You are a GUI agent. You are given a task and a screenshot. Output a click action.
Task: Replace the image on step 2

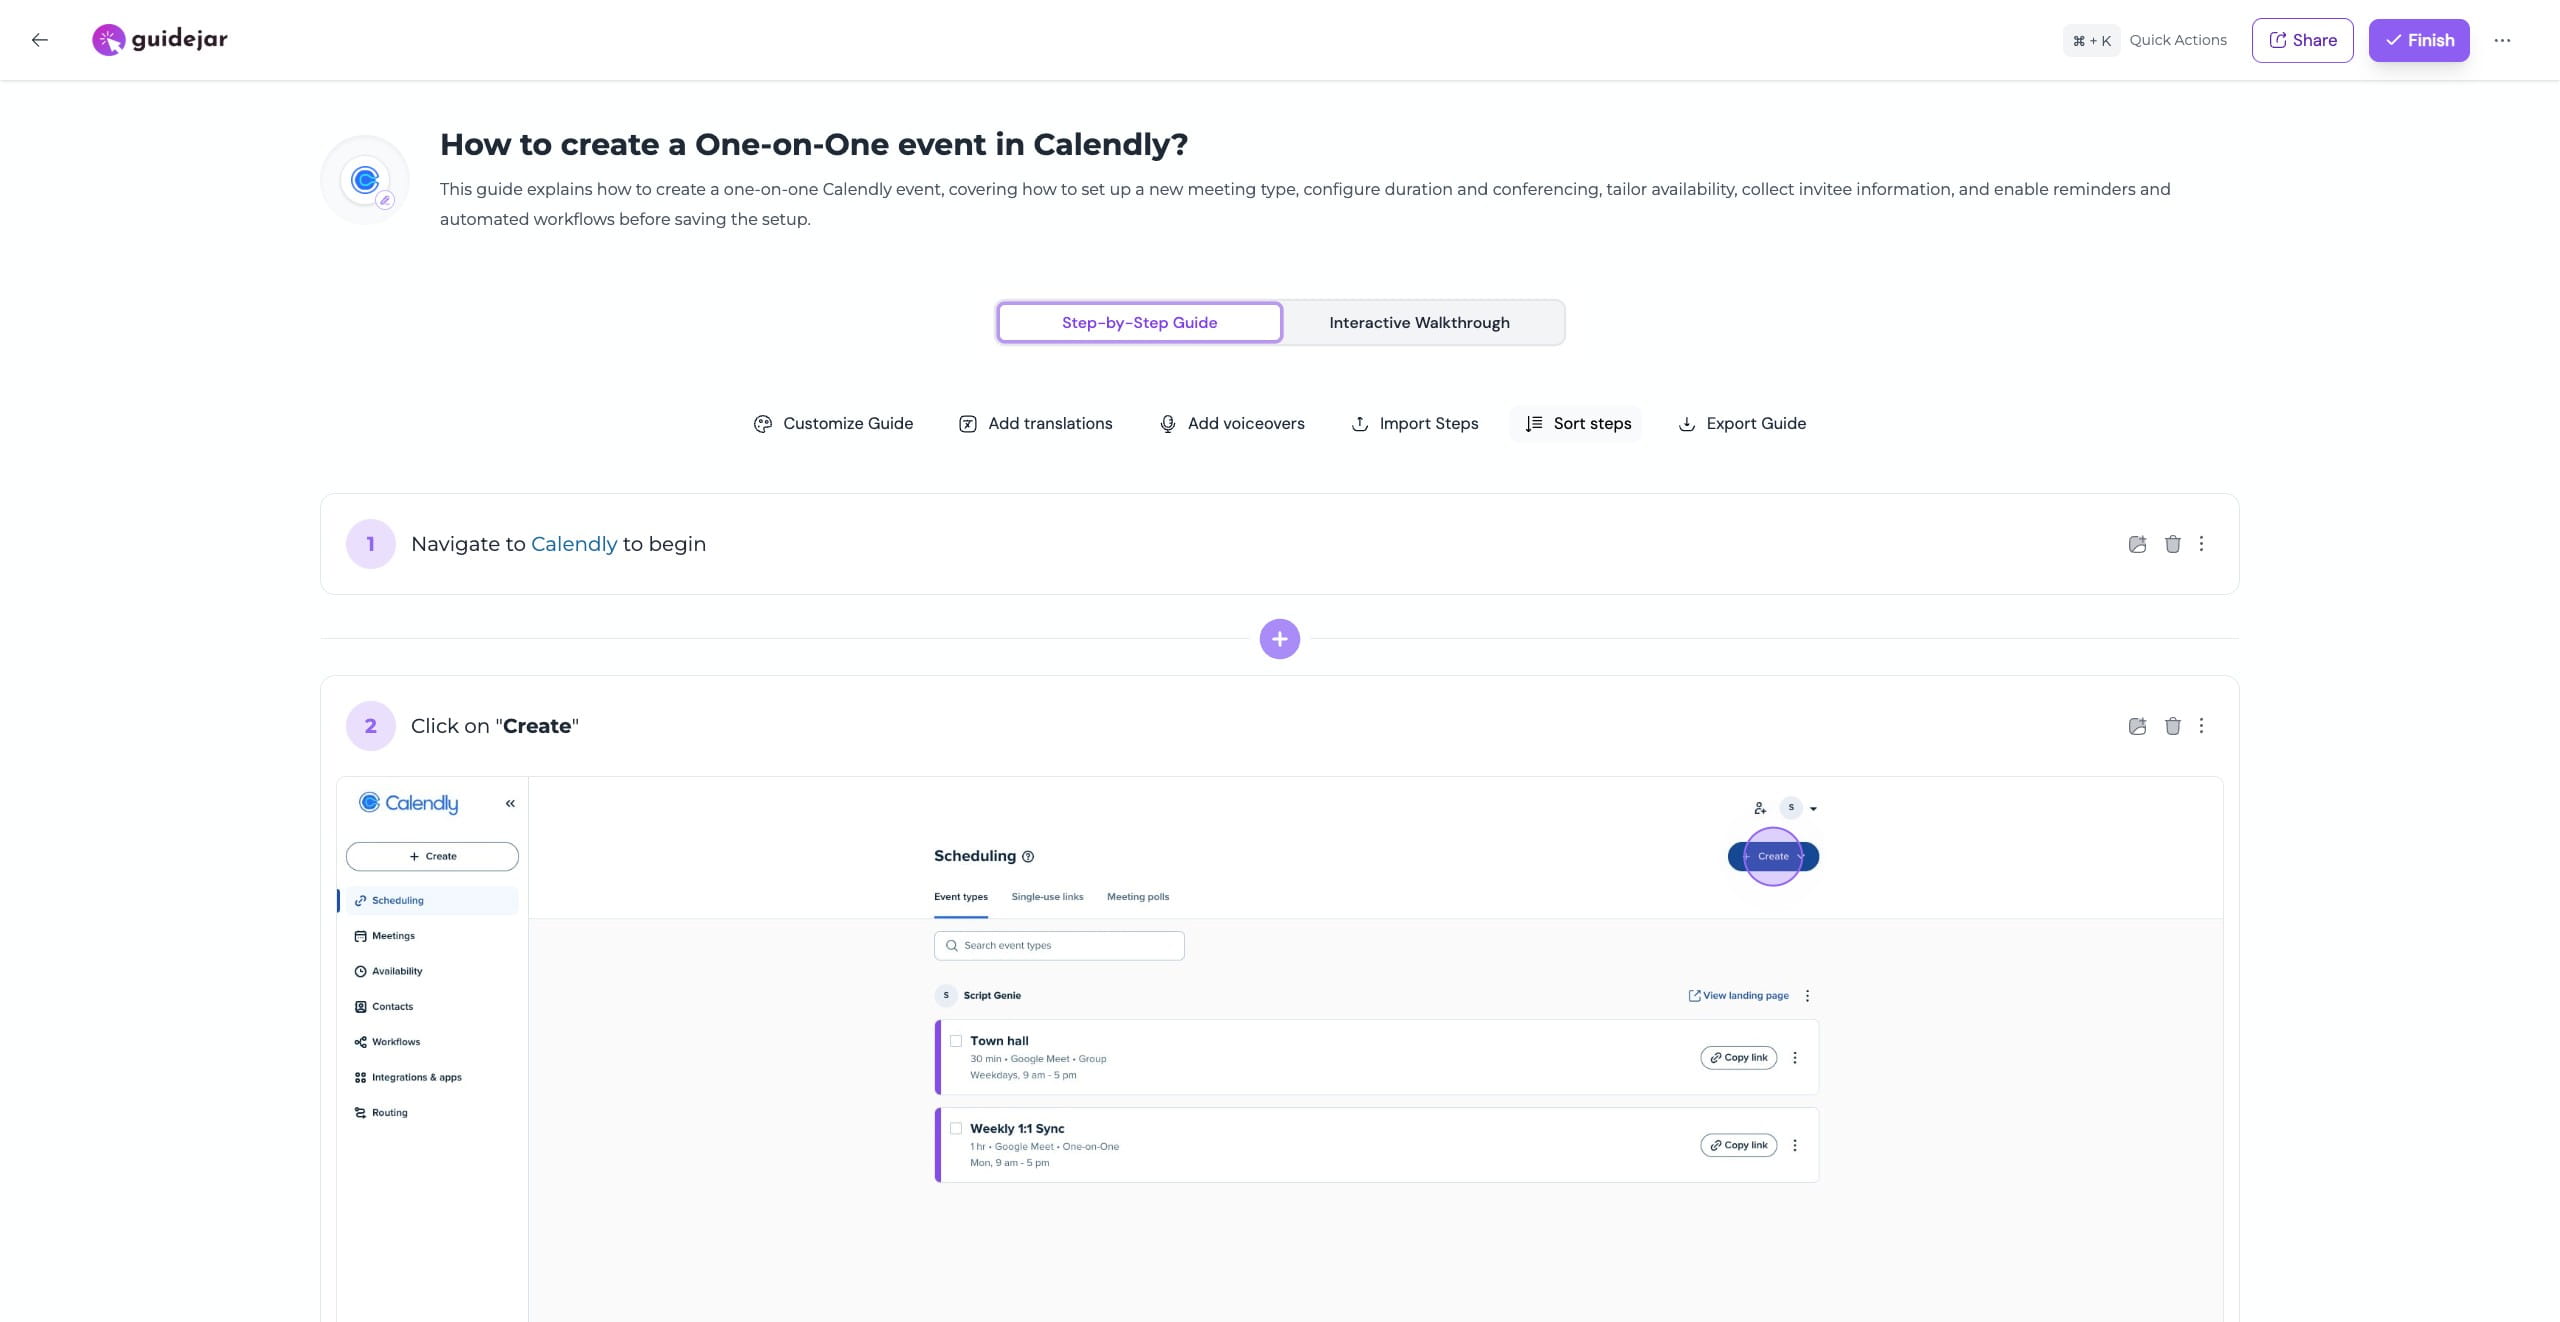[x=2137, y=726]
